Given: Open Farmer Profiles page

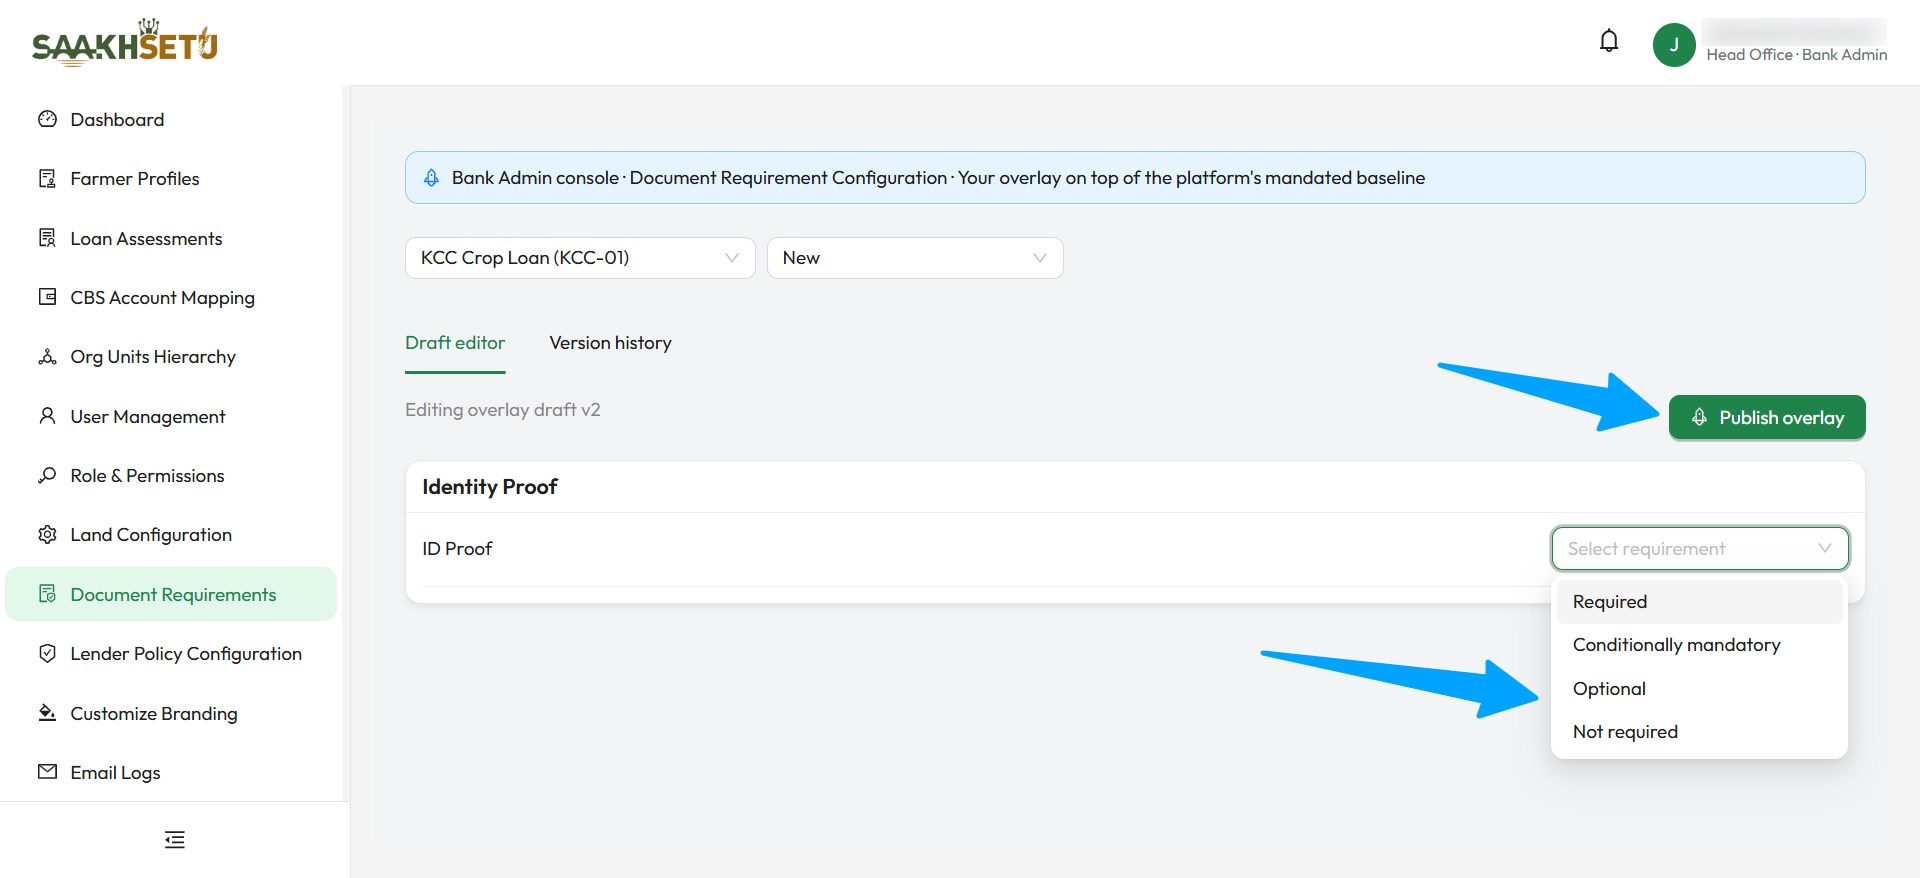Looking at the screenshot, I should (171, 178).
